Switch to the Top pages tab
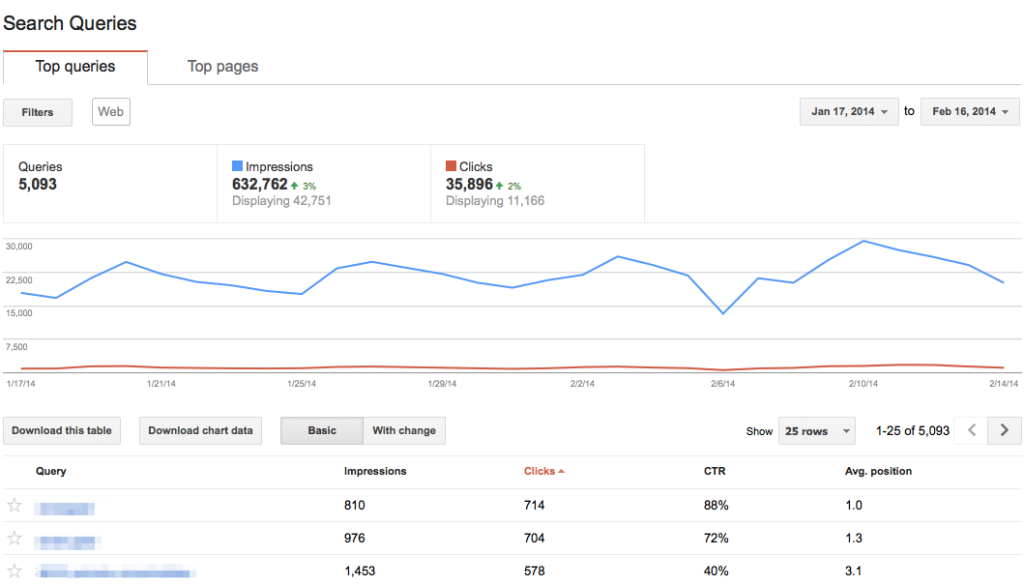The height and width of the screenshot is (584, 1024). point(223,67)
